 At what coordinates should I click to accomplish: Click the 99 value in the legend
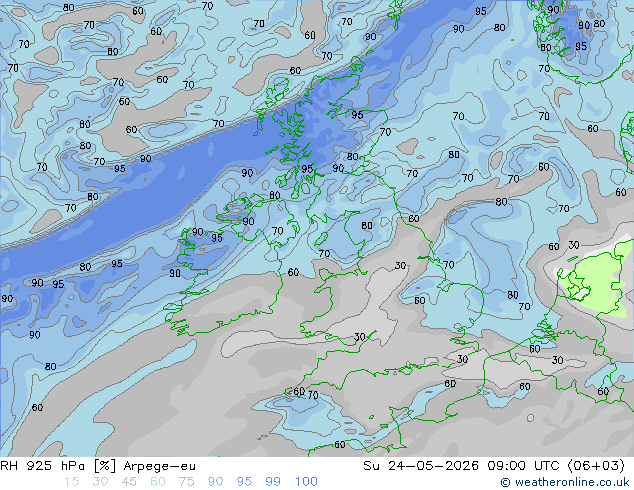click(273, 482)
